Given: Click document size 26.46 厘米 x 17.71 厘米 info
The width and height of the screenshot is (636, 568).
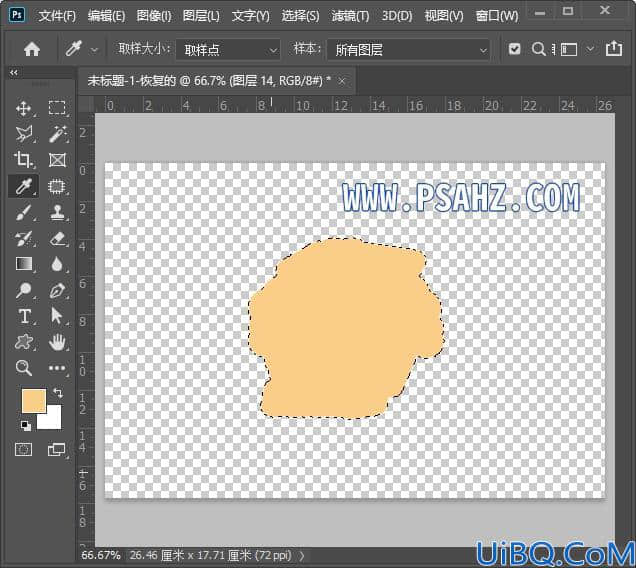Looking at the screenshot, I should (211, 555).
